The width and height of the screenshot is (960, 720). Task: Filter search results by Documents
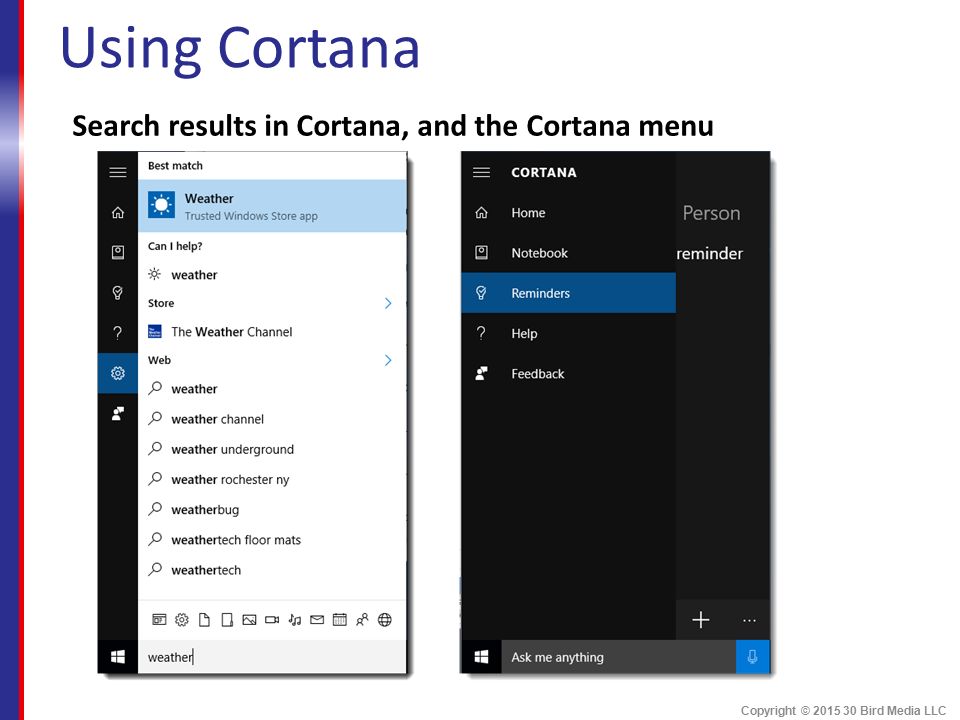(204, 620)
